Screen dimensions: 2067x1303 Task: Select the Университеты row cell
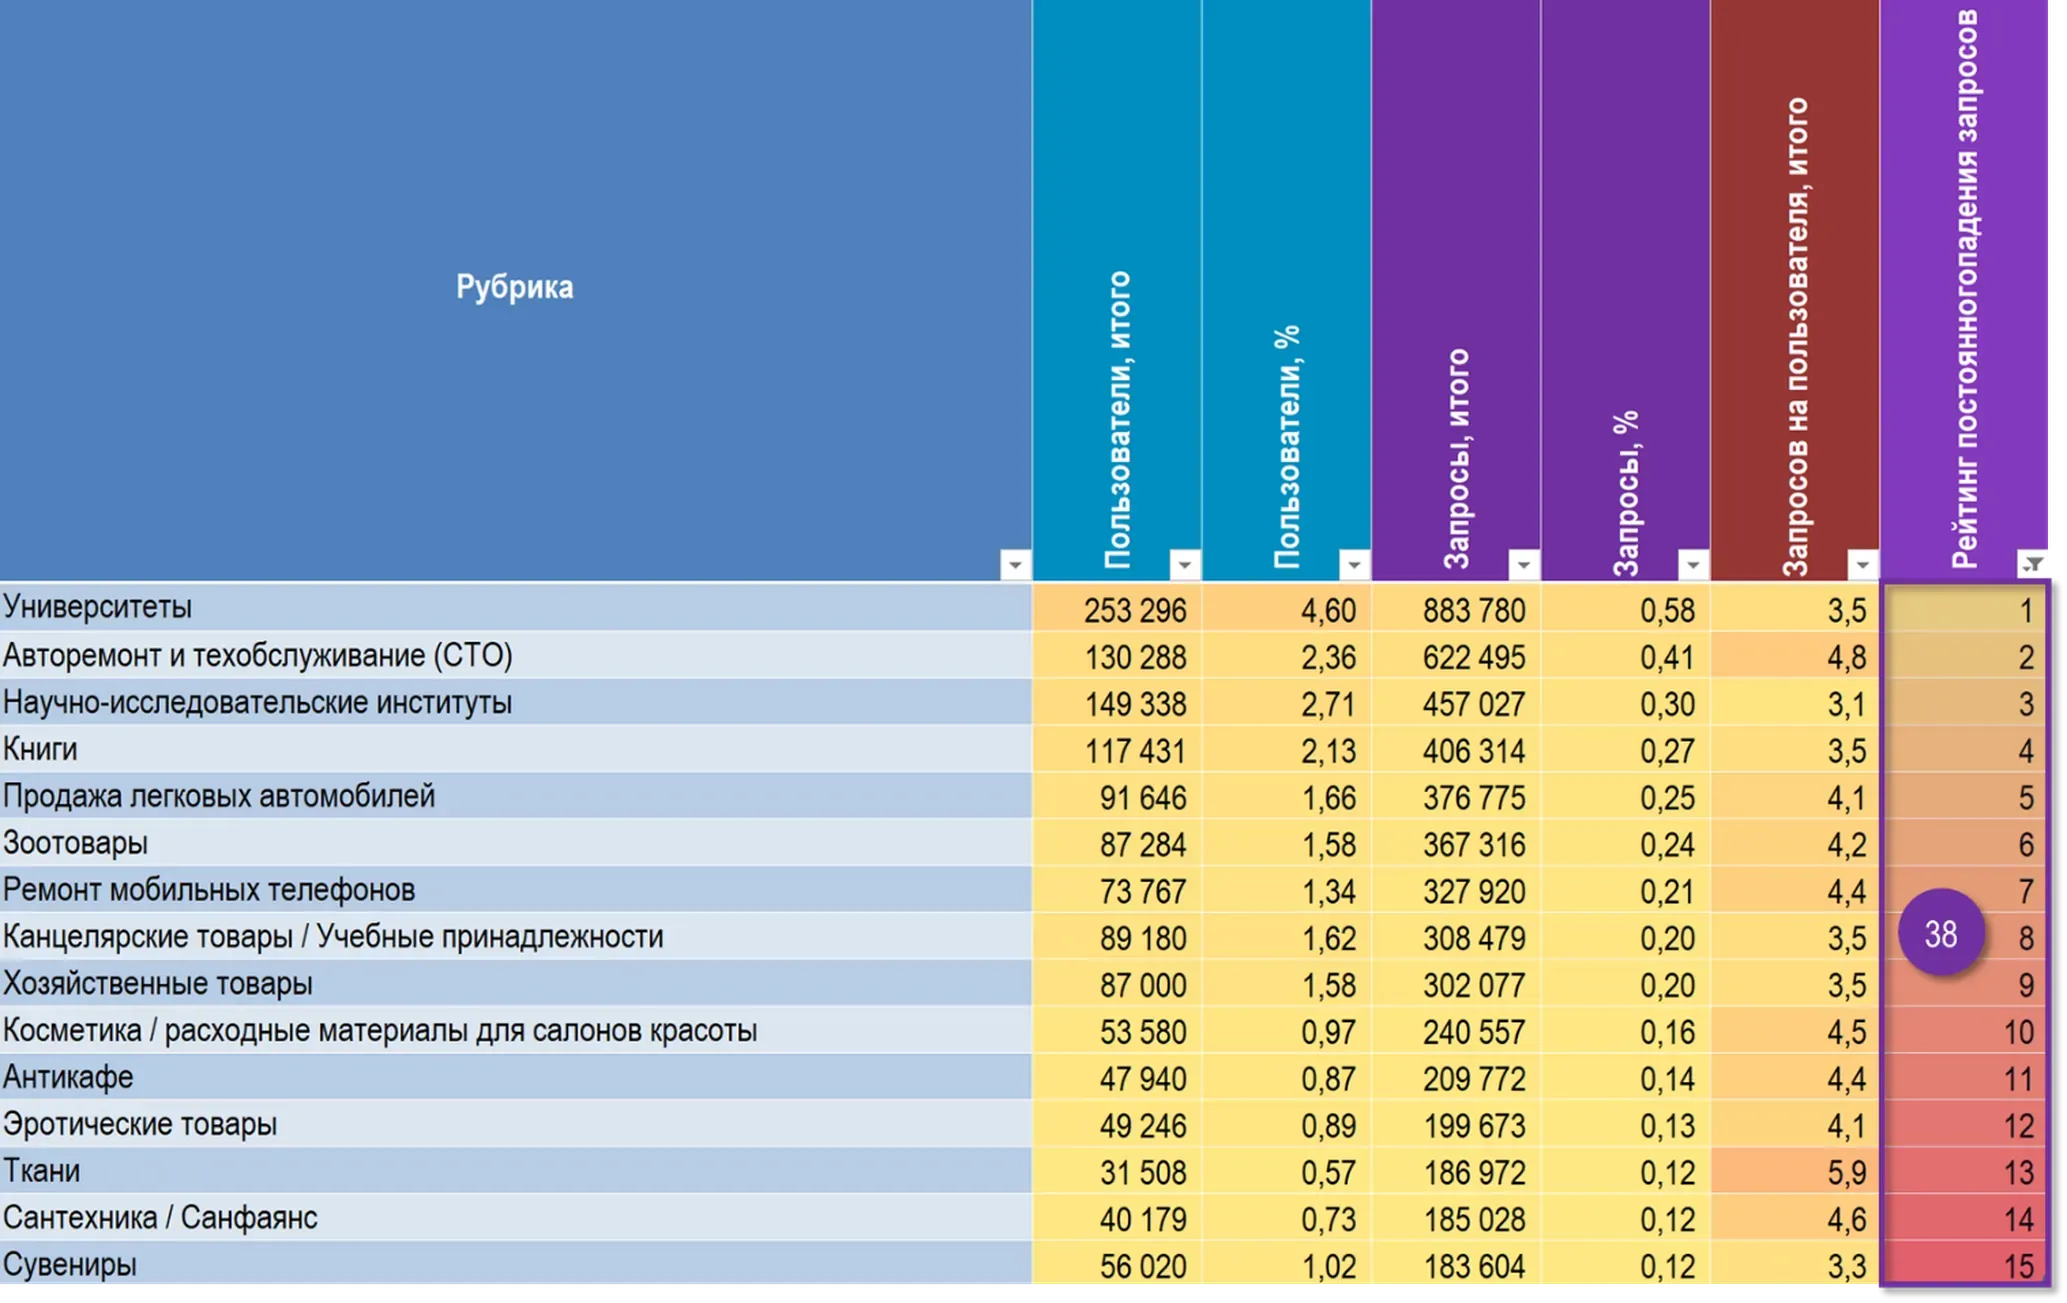(x=515, y=608)
